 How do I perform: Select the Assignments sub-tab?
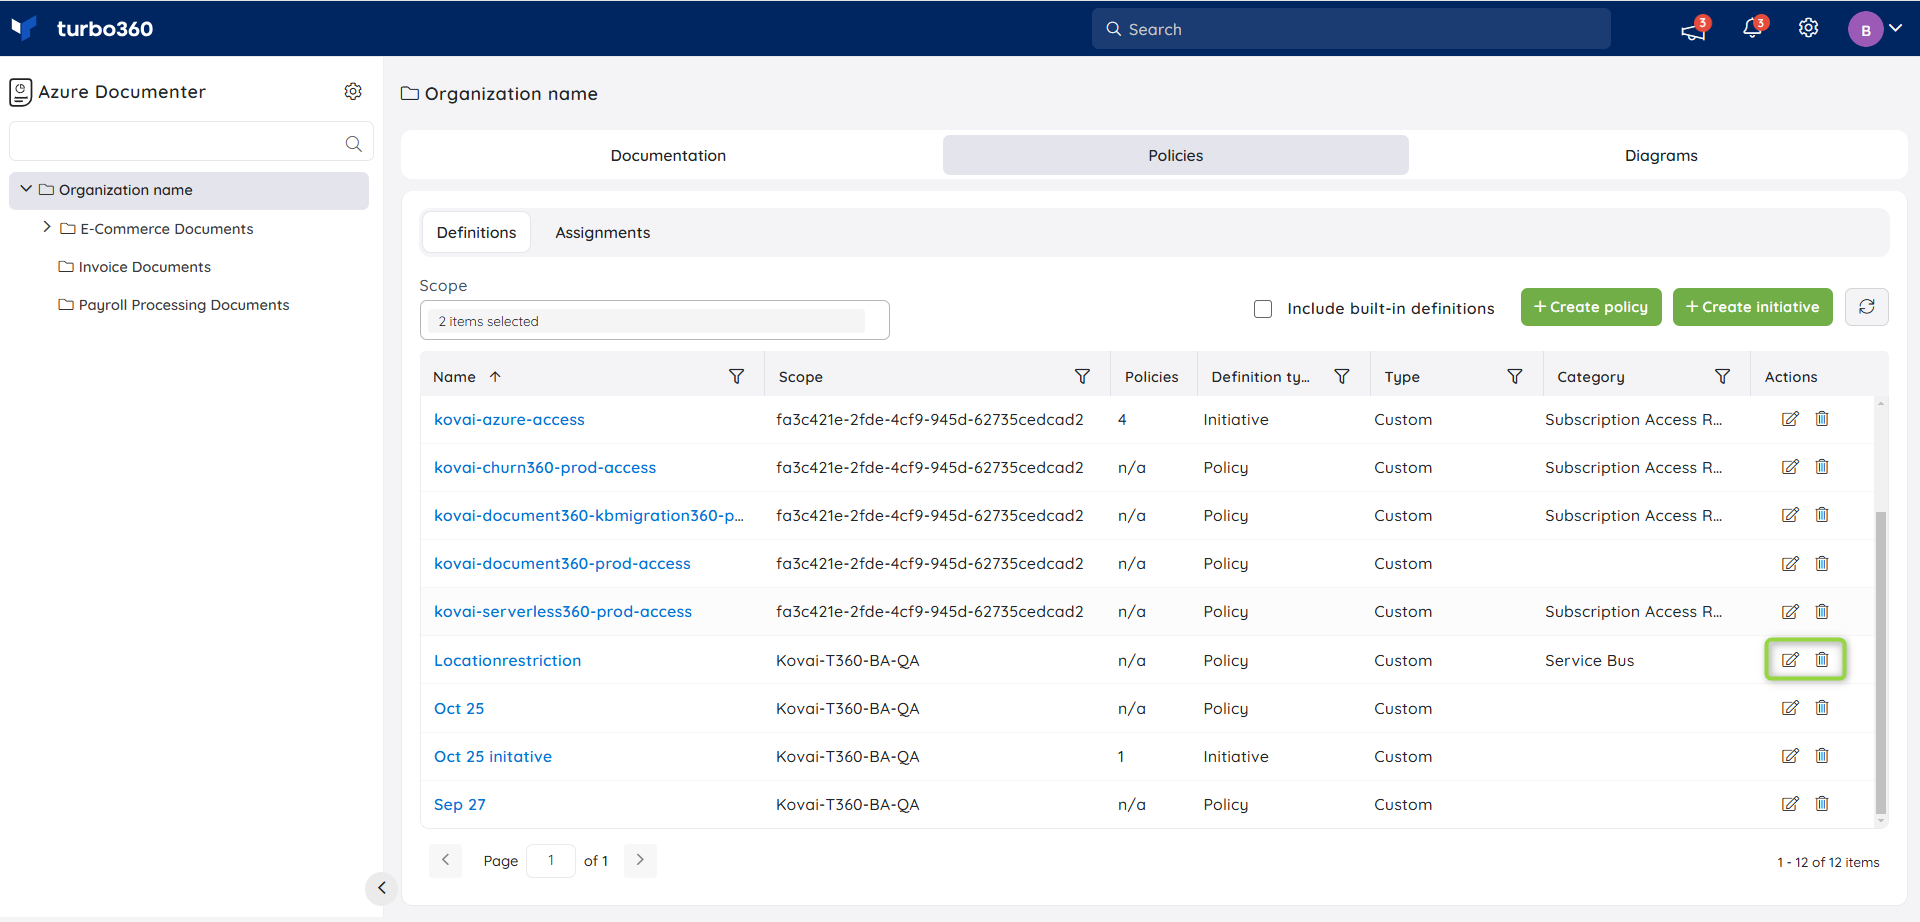603,232
